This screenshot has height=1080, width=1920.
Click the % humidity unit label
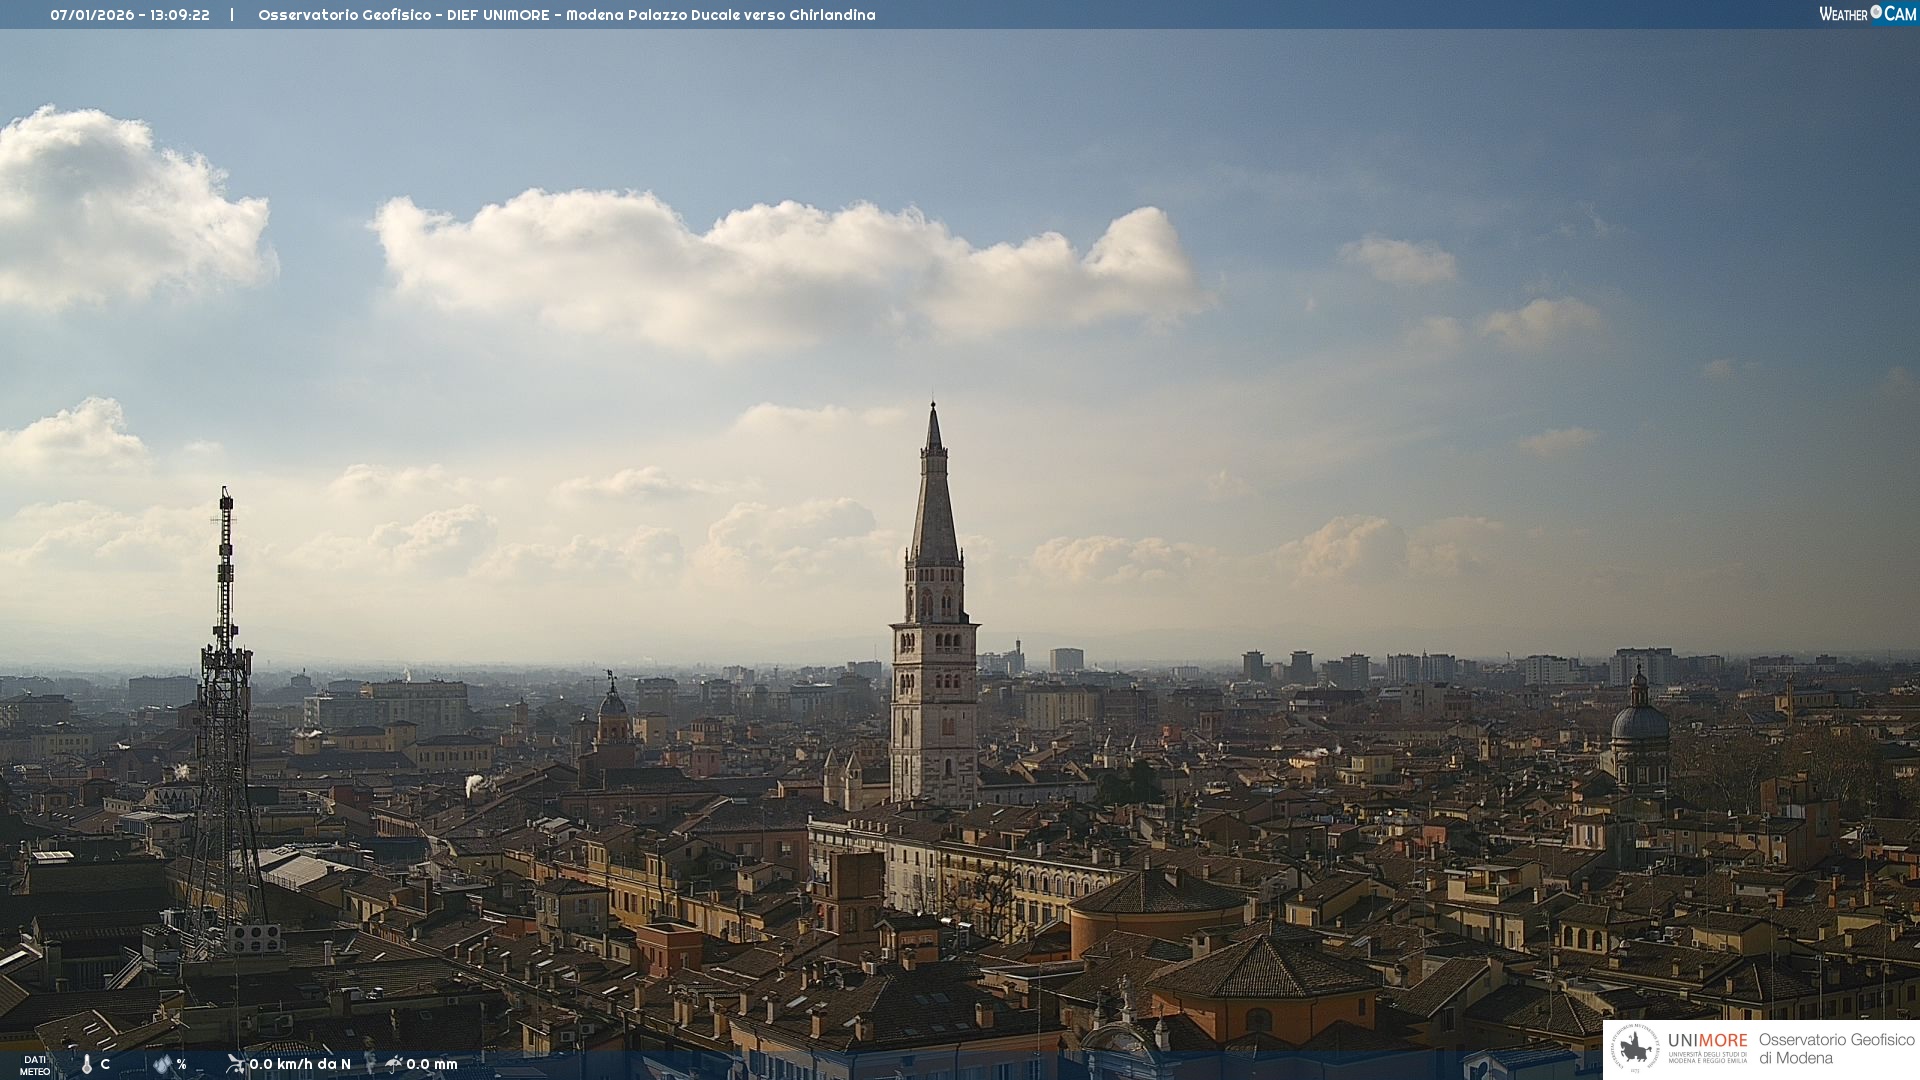182,1064
